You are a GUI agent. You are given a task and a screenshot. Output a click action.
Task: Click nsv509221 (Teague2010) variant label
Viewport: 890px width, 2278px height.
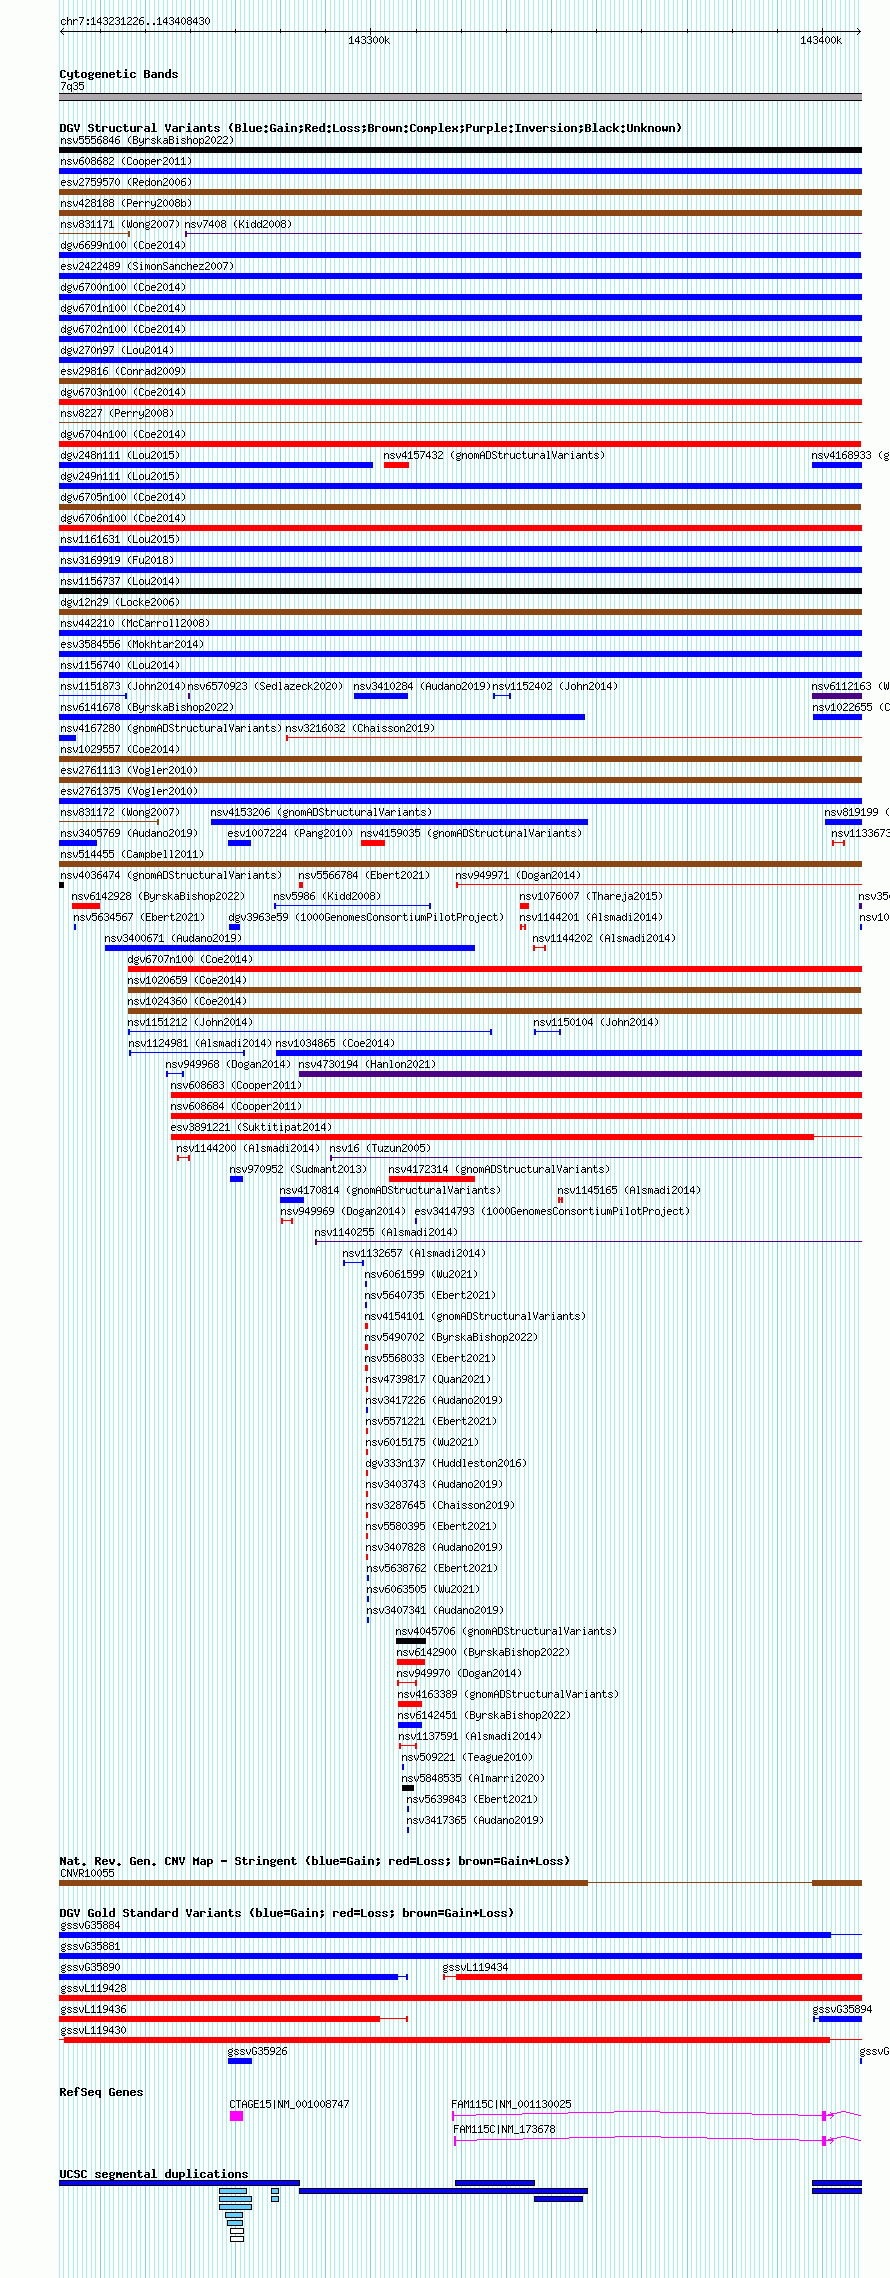click(x=467, y=1757)
